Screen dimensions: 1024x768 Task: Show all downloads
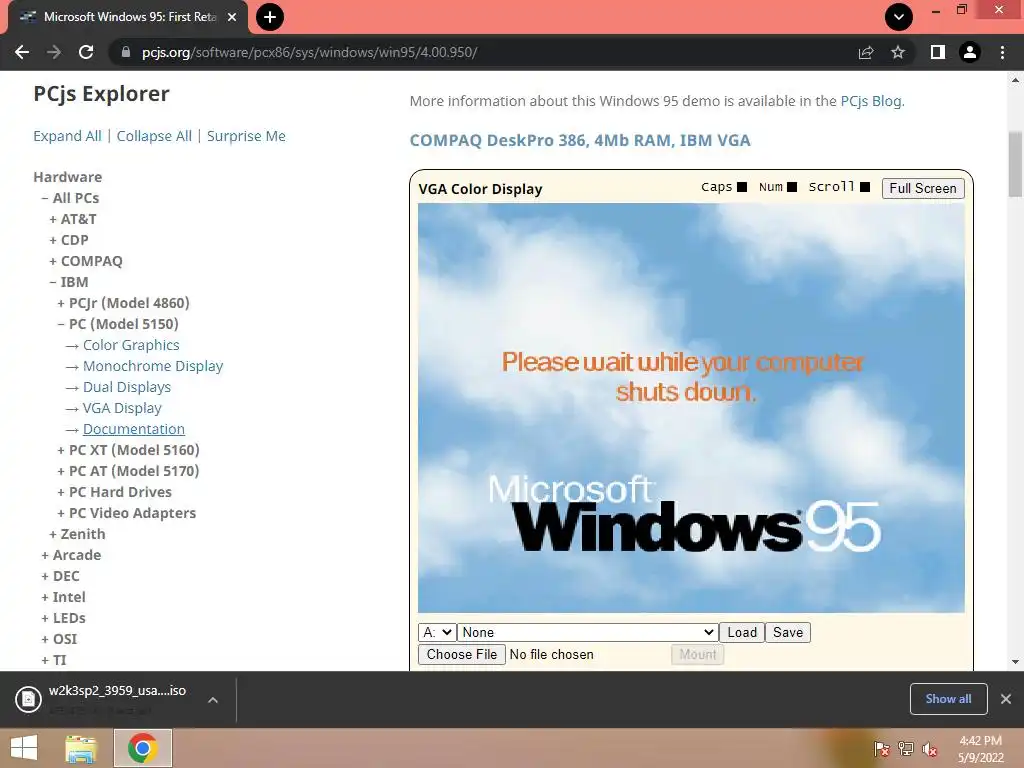point(948,699)
